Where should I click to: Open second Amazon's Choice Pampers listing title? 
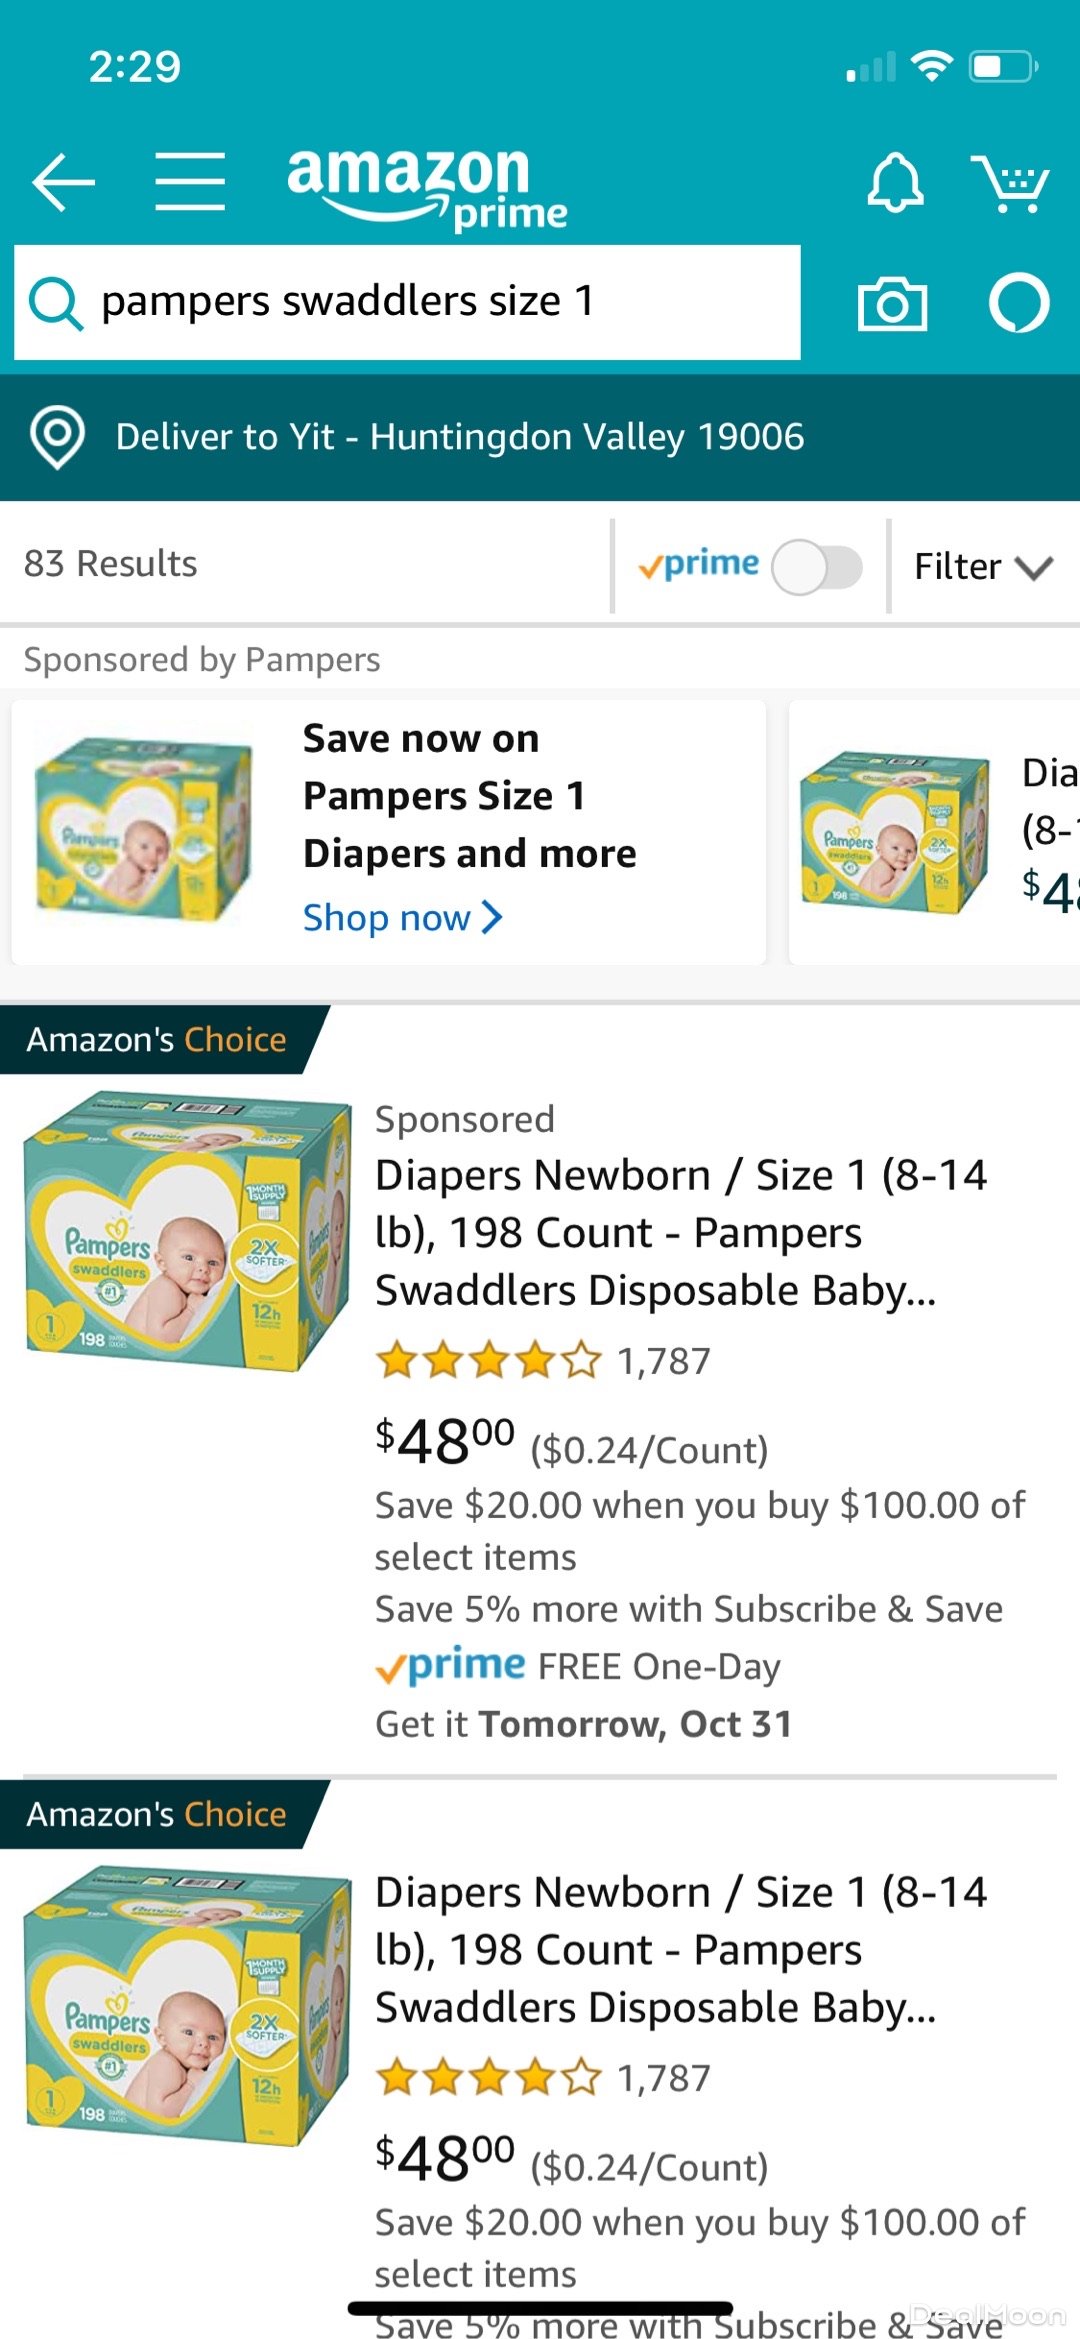[x=680, y=1949]
